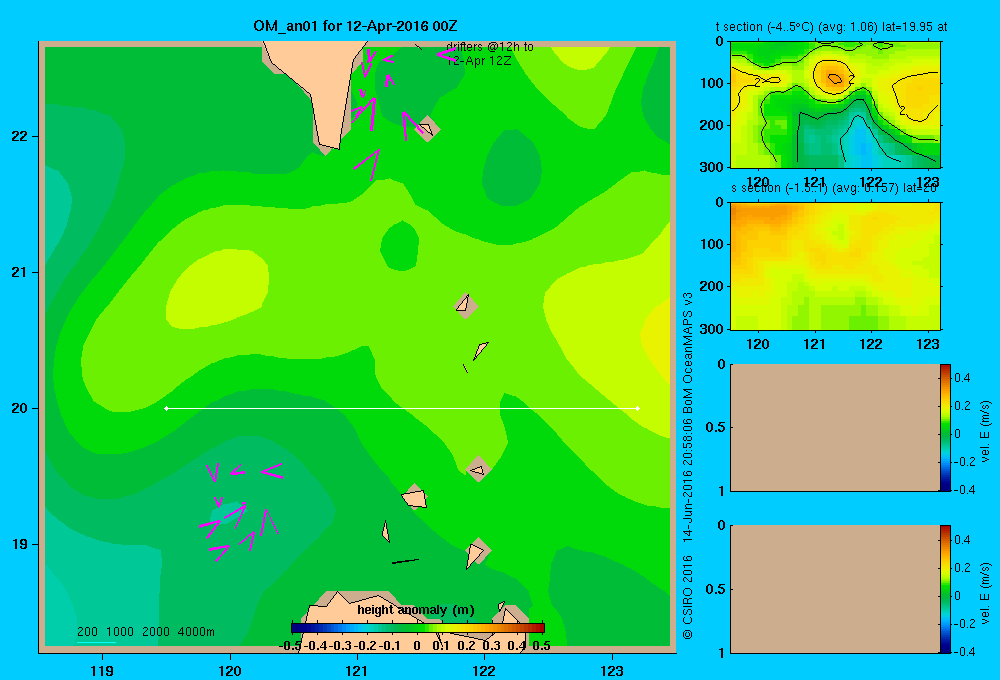Click depth label 100 on t section axis
1000x680 pixels.
tap(712, 83)
